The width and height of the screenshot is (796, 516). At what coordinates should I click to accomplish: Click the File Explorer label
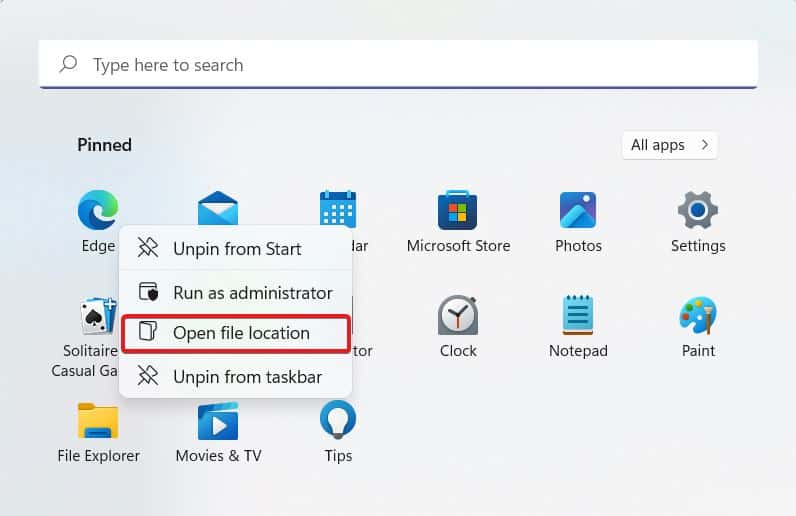coord(98,456)
